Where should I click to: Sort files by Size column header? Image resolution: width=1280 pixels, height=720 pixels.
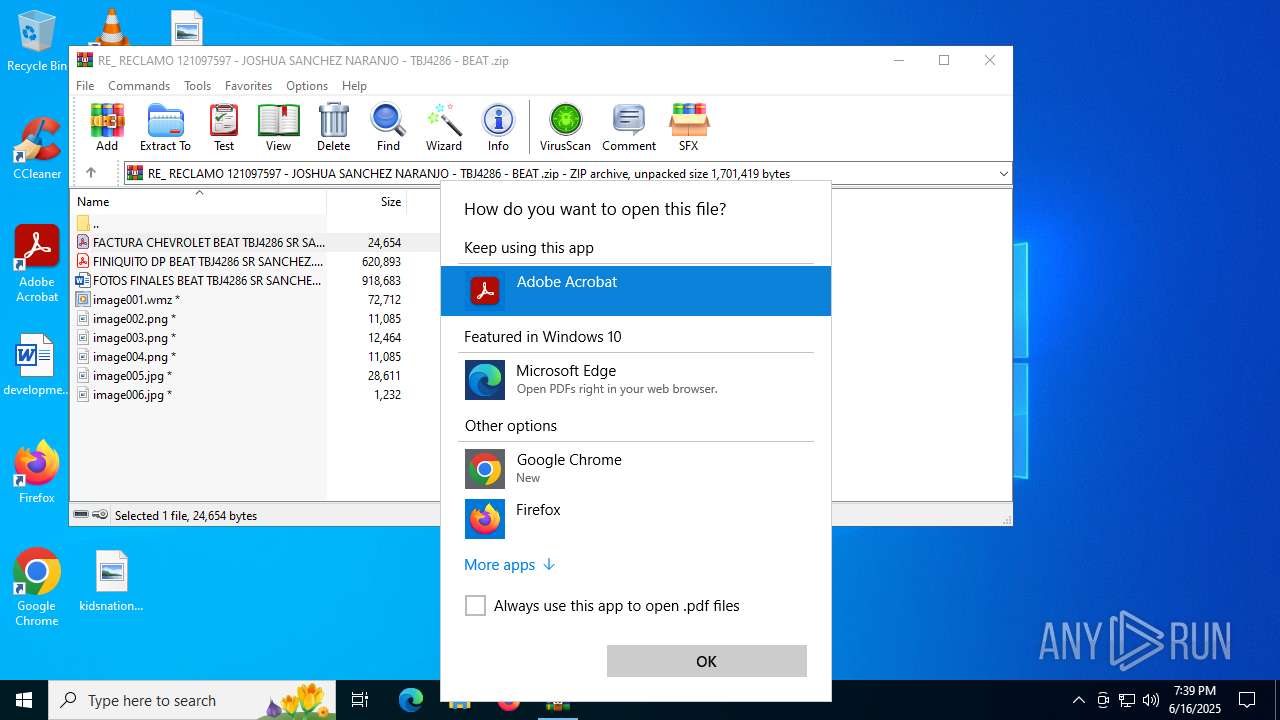pyautogui.click(x=367, y=202)
